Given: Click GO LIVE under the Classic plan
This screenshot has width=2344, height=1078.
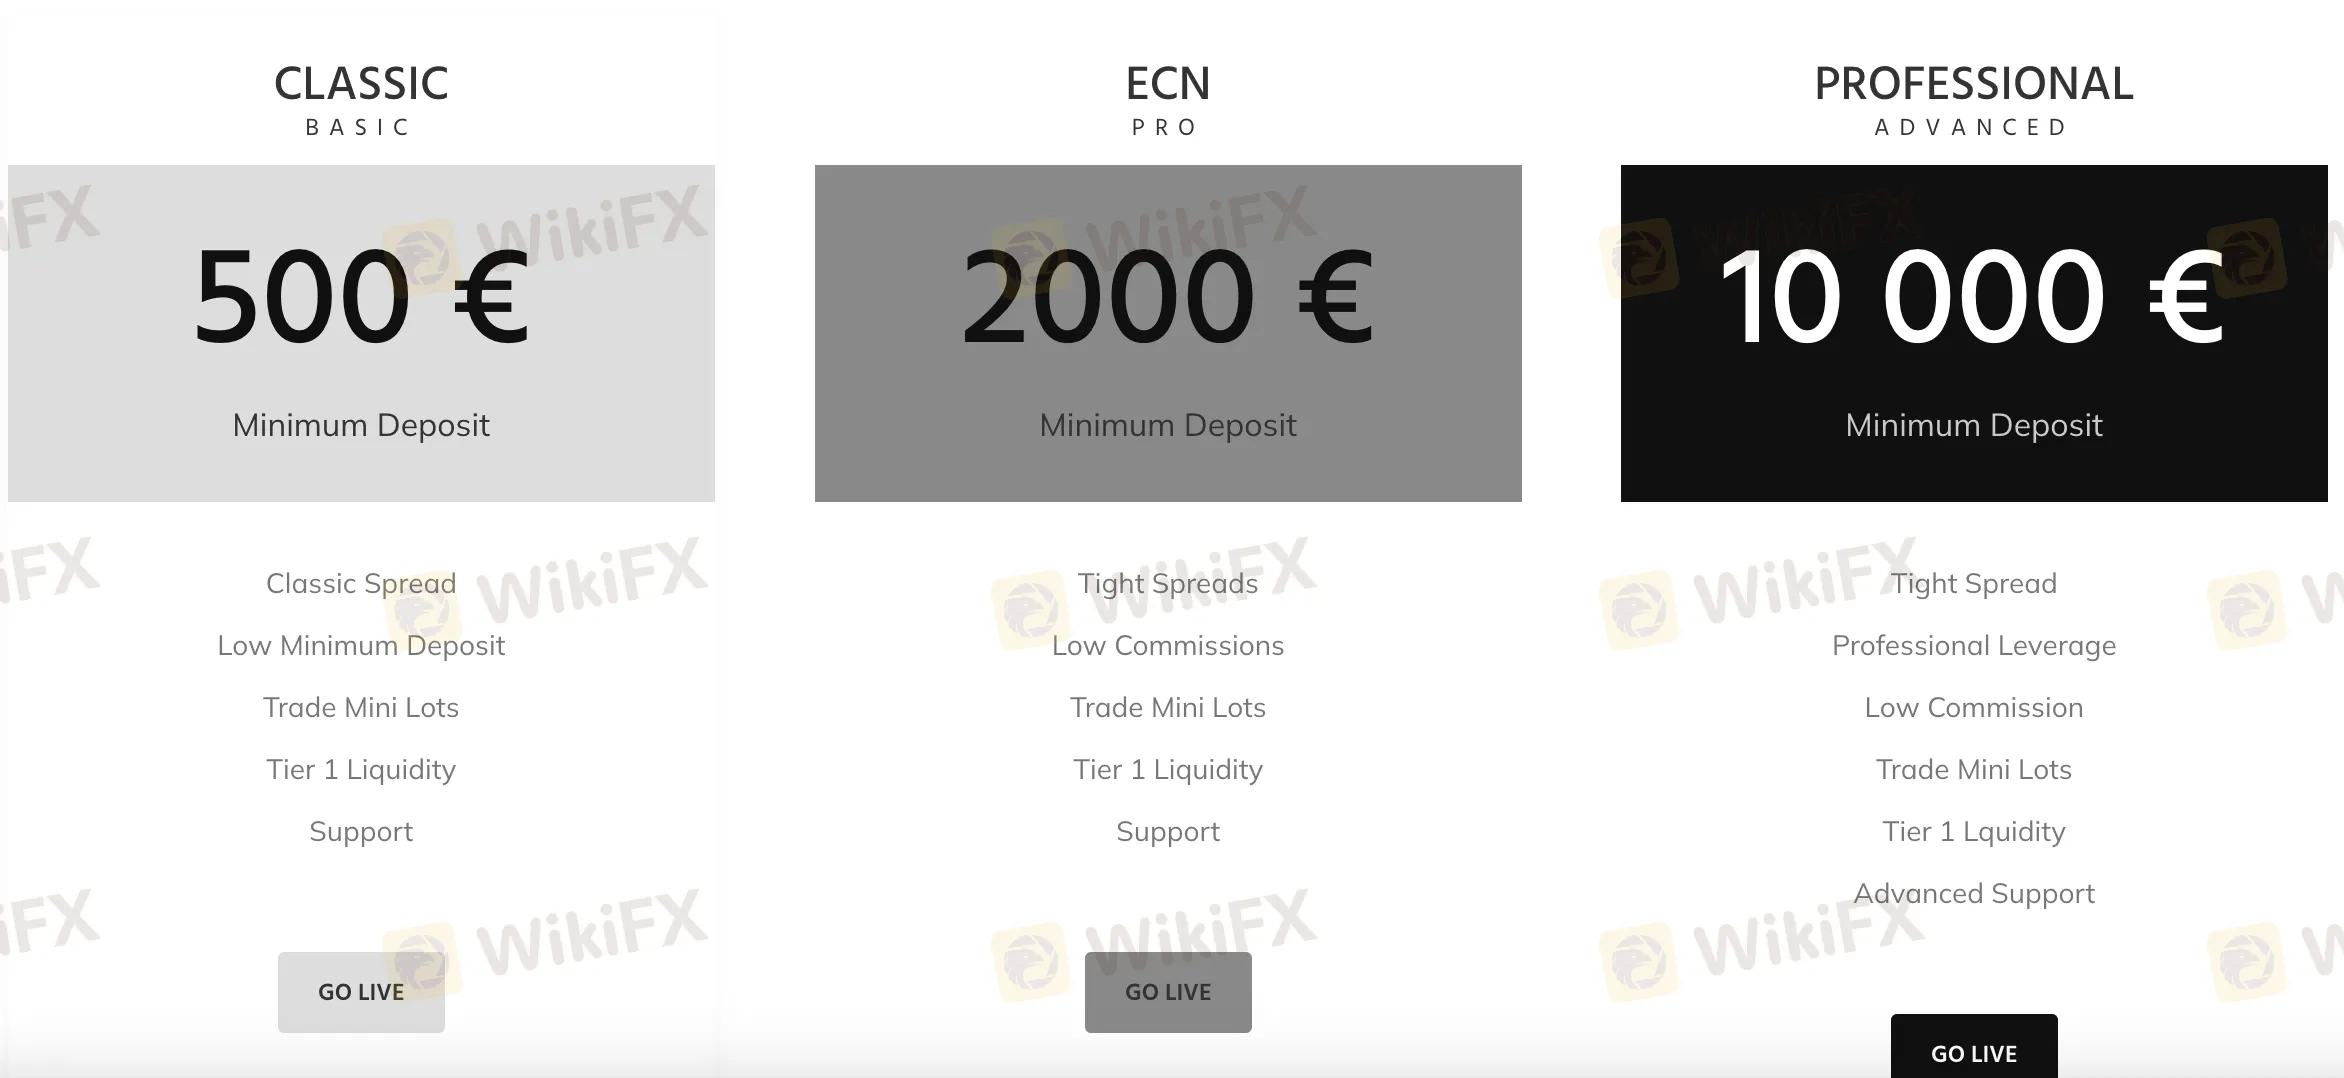Looking at the screenshot, I should point(361,992).
